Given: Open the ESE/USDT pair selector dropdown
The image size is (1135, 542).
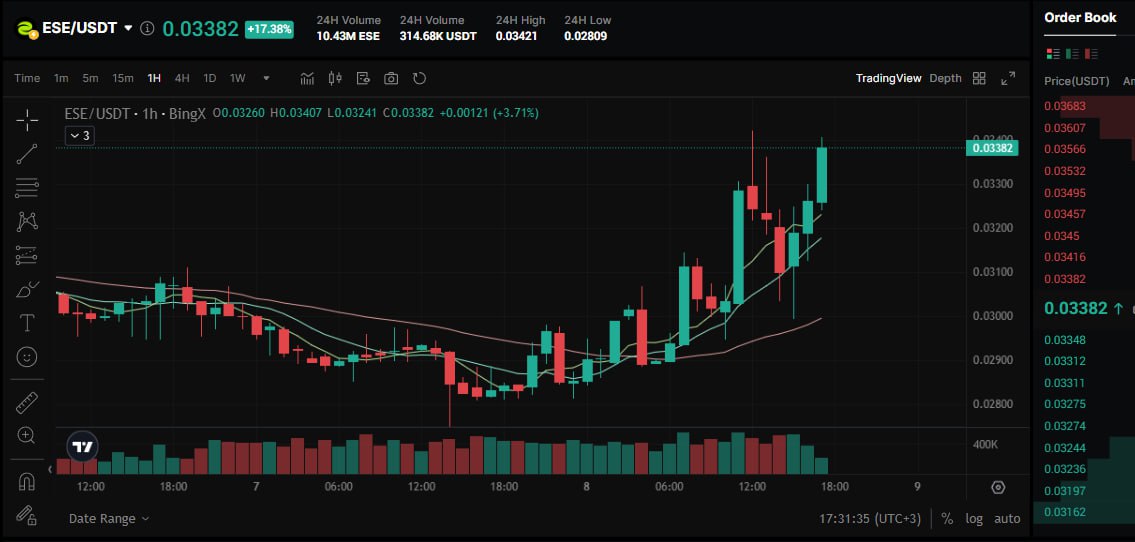Looking at the screenshot, I should [128, 28].
